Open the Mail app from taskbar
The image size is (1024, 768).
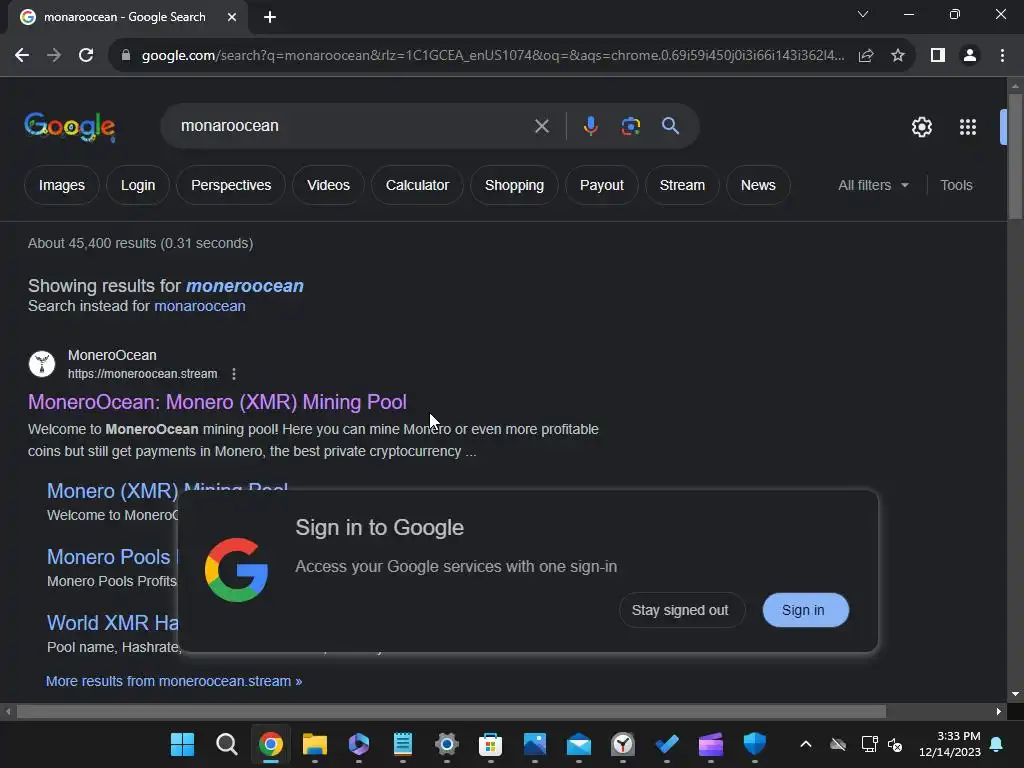579,744
